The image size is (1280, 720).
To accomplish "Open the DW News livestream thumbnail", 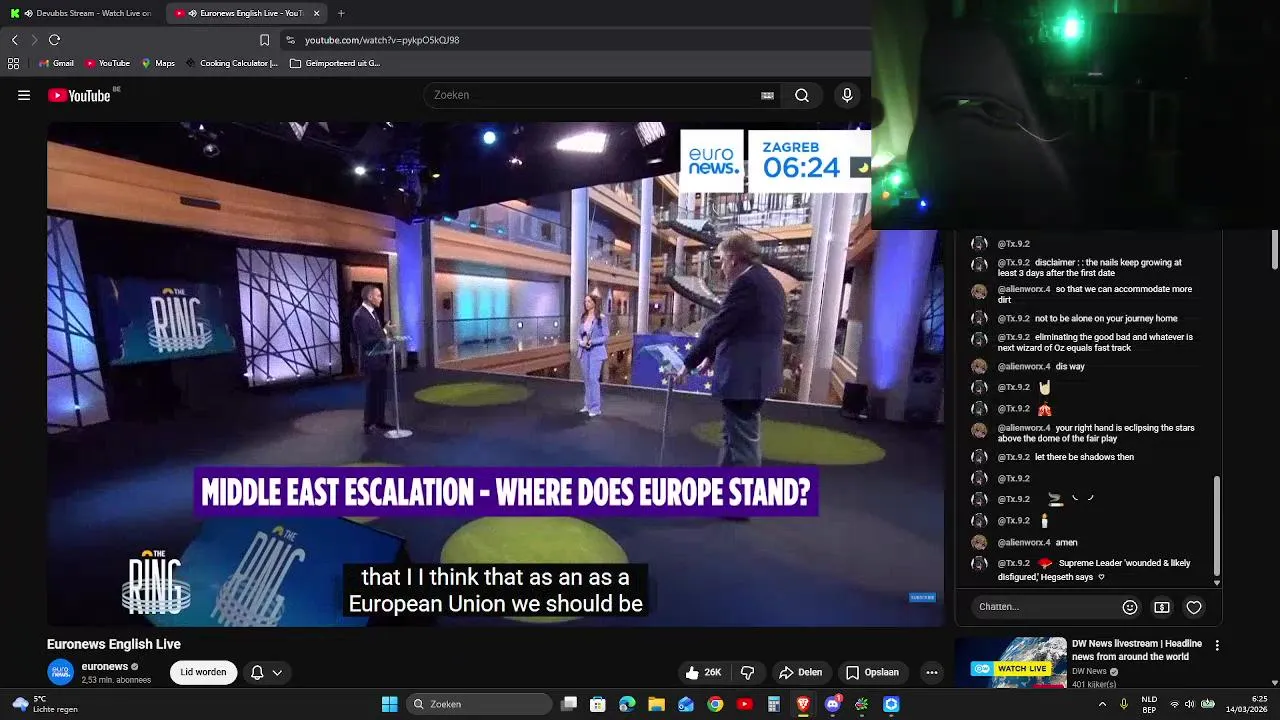I will coord(1010,663).
